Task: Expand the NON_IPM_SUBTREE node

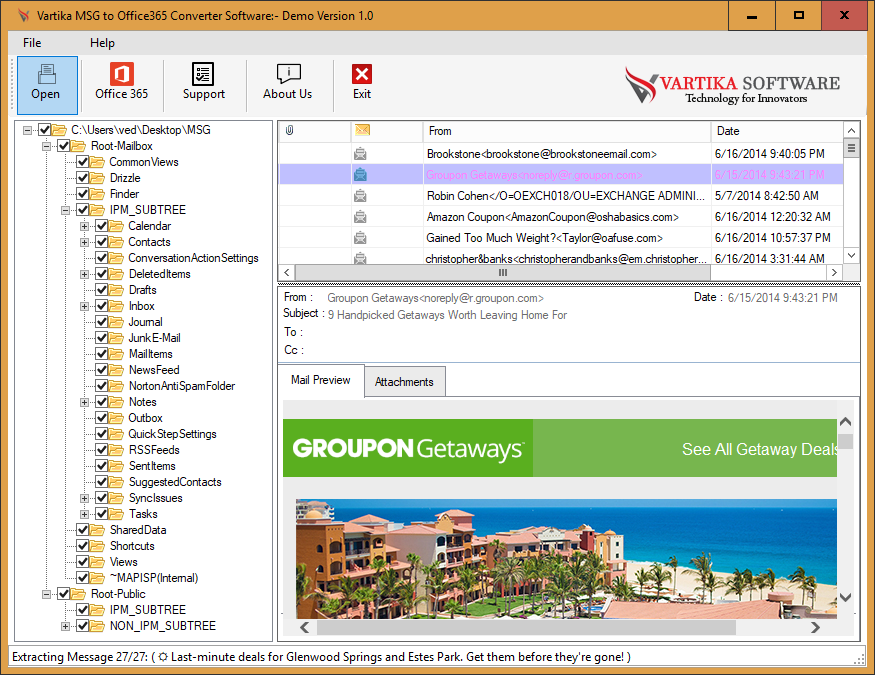Action: [x=66, y=626]
